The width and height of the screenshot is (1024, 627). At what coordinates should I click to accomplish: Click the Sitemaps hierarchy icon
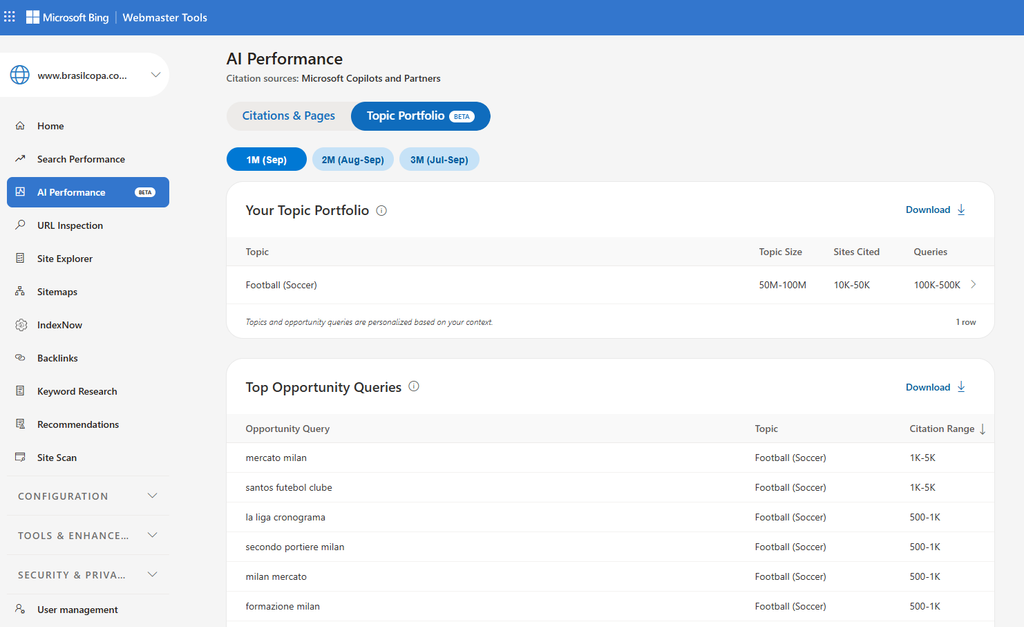point(20,291)
